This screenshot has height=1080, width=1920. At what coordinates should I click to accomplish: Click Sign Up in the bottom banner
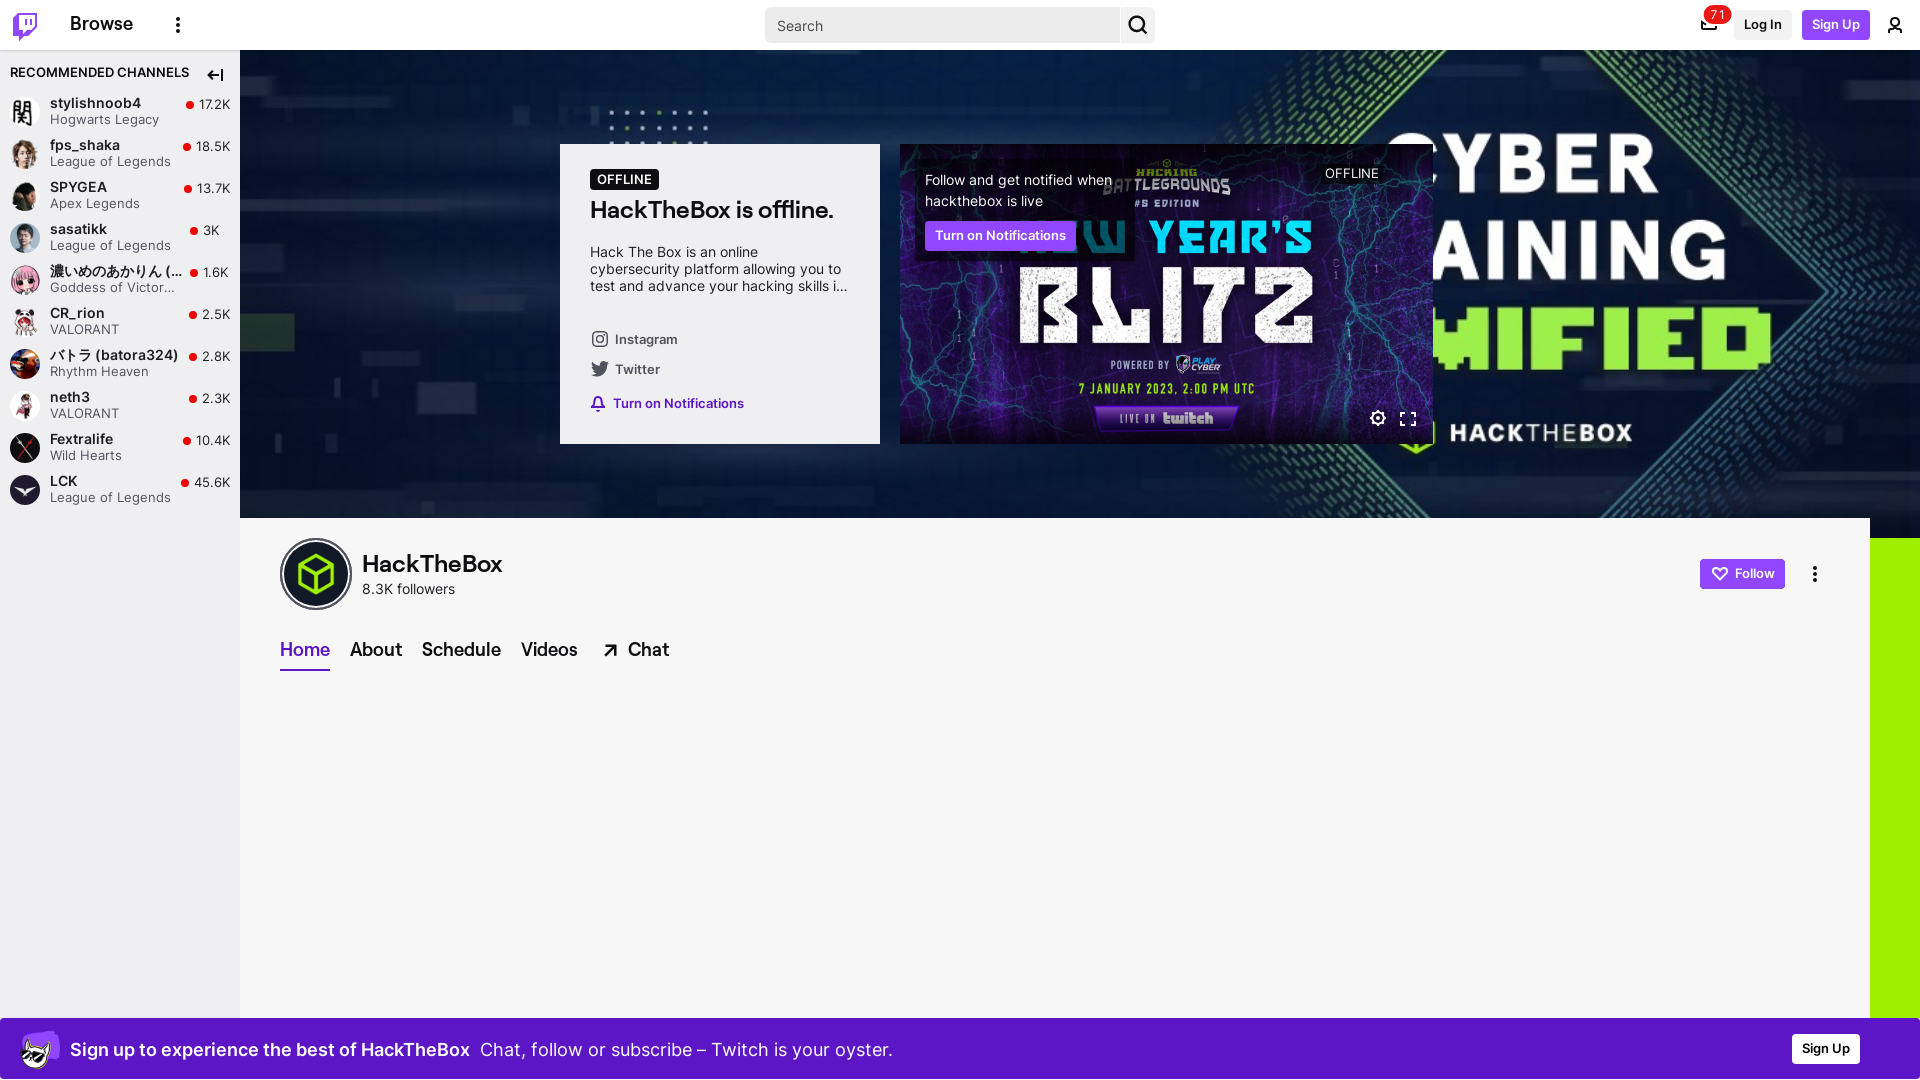(1825, 1049)
